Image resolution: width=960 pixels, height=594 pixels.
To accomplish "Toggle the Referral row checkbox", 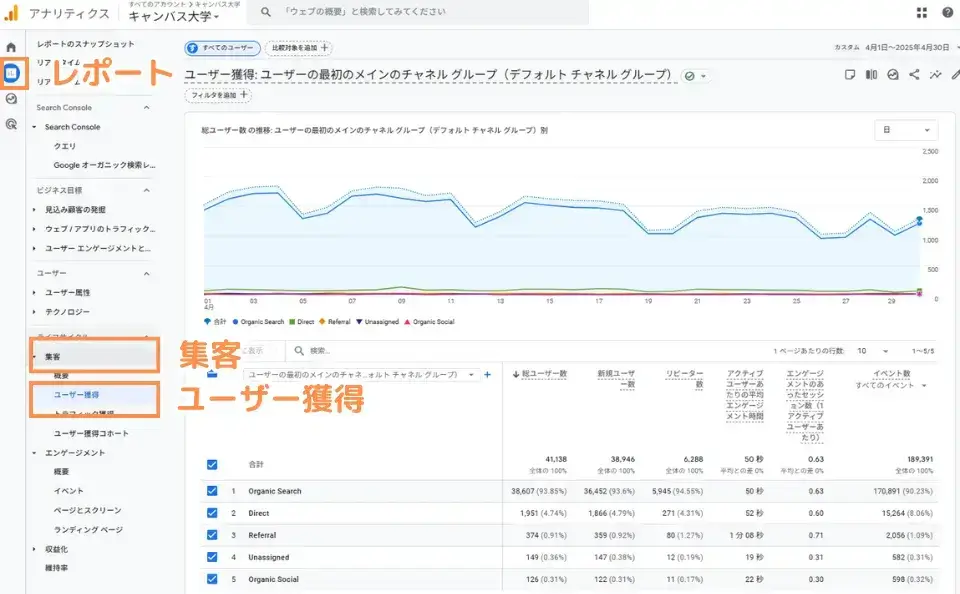I will tap(211, 535).
